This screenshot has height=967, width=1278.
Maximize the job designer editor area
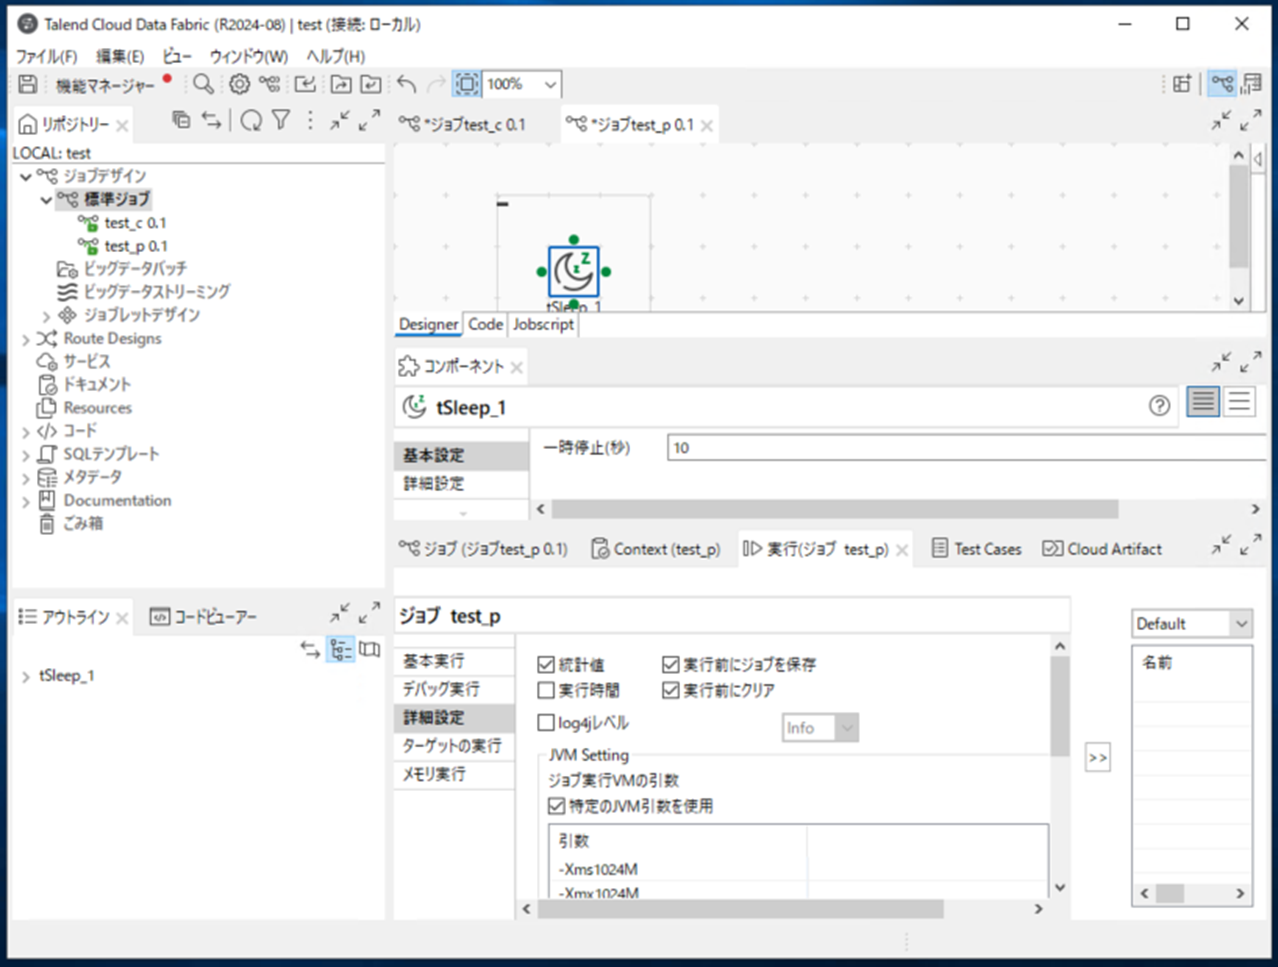point(1251,121)
